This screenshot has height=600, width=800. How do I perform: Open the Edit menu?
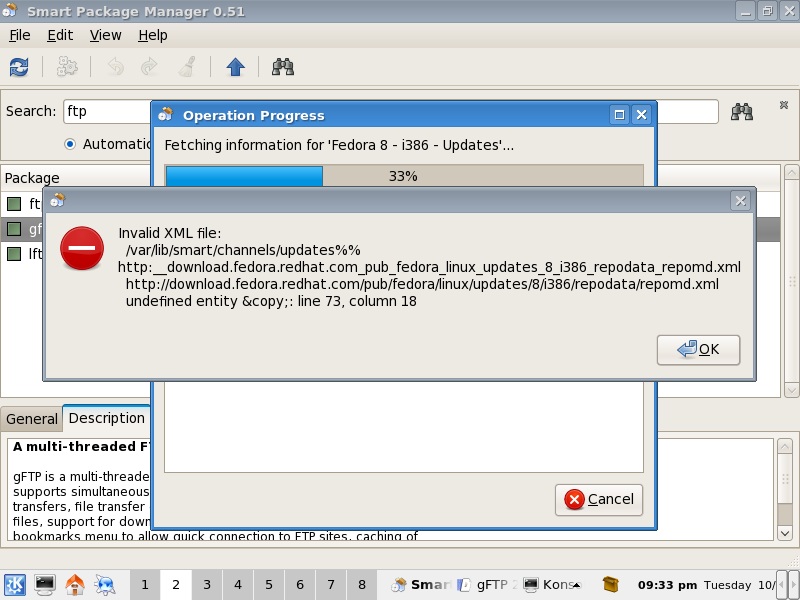[x=60, y=35]
